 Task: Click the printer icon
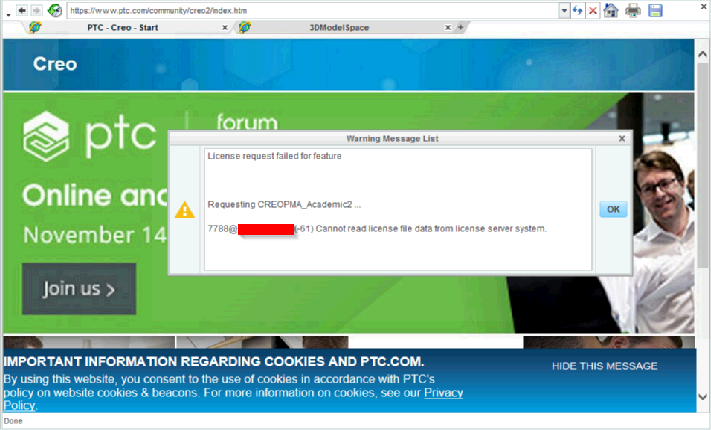pyautogui.click(x=633, y=10)
